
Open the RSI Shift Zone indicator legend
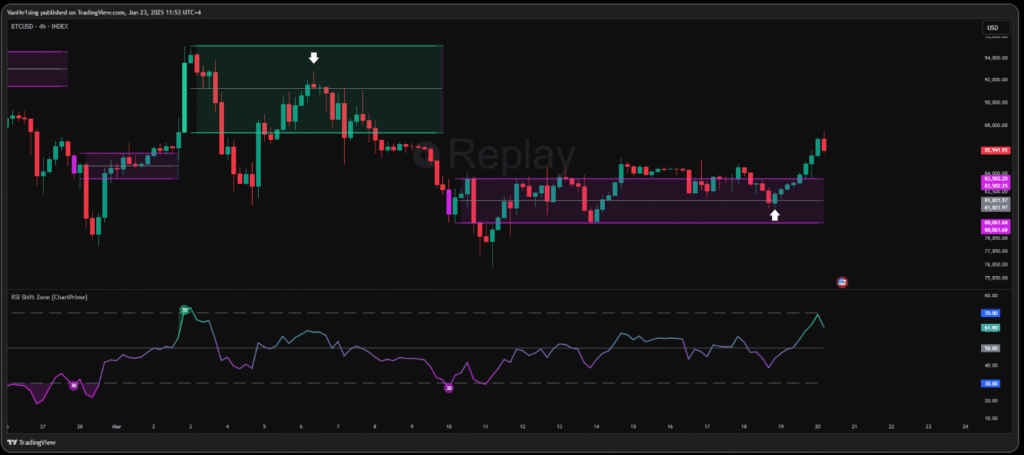coord(48,297)
